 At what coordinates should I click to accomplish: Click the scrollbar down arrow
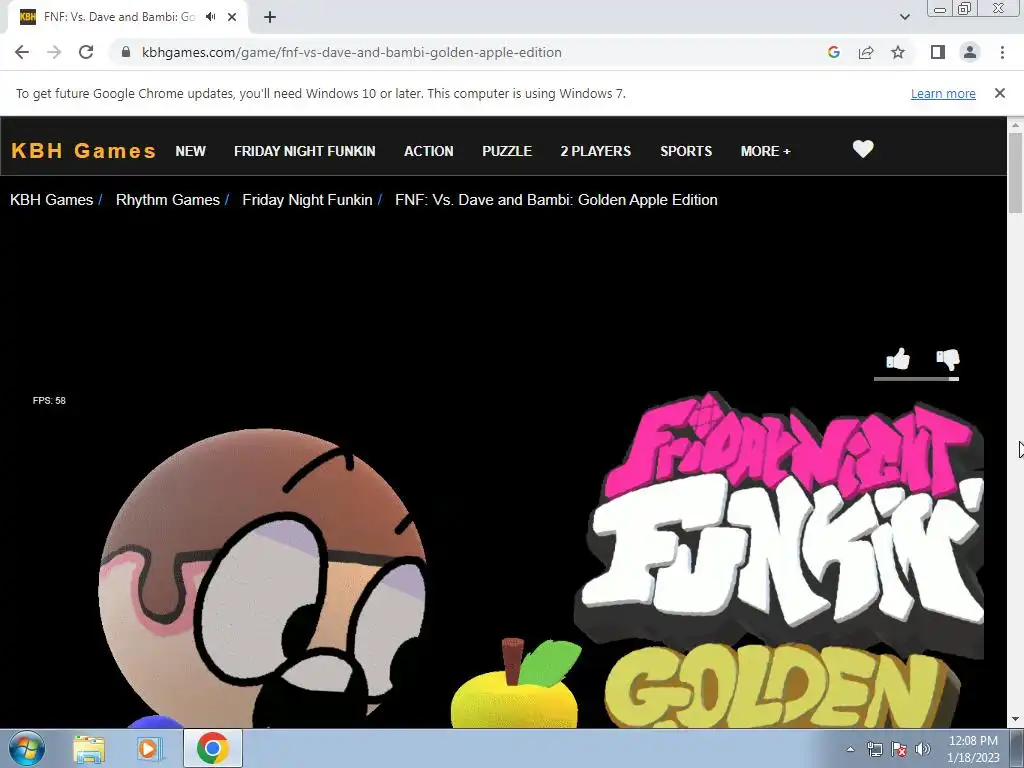[1015, 720]
